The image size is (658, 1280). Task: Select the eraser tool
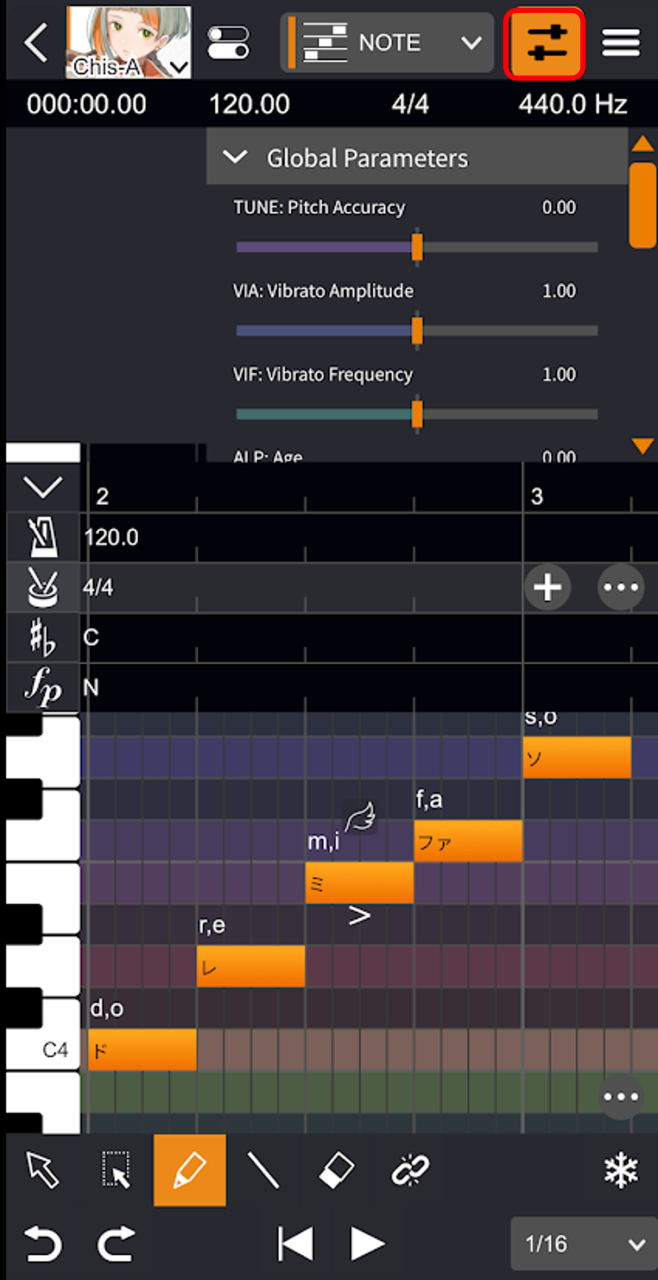[336, 1169]
